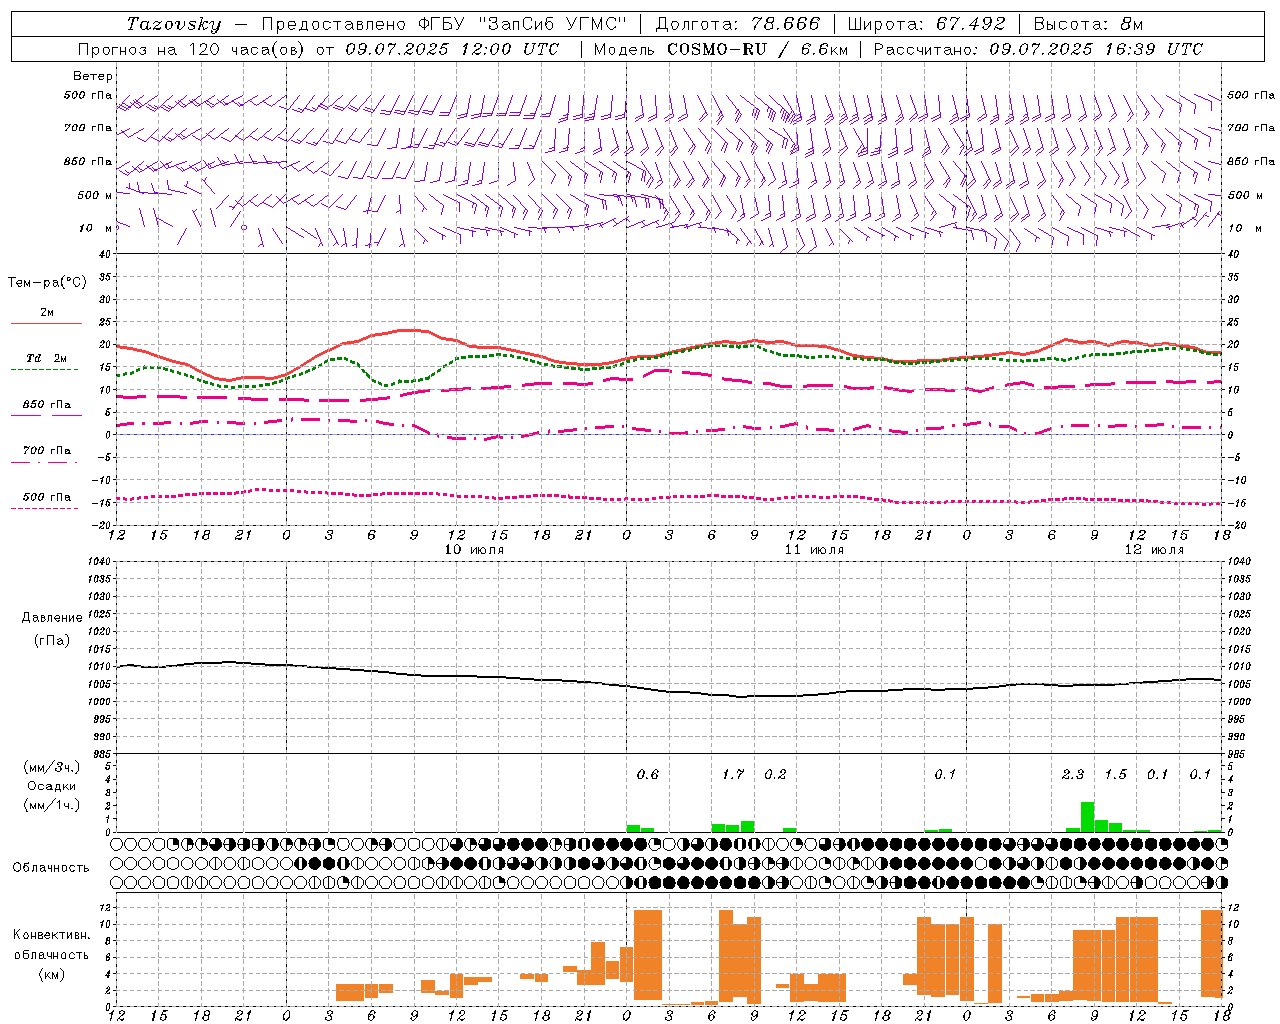Screen dimensions: 1280x1024
Task: Click the "Td 2м" dew point legend entry
Action: coord(46,358)
